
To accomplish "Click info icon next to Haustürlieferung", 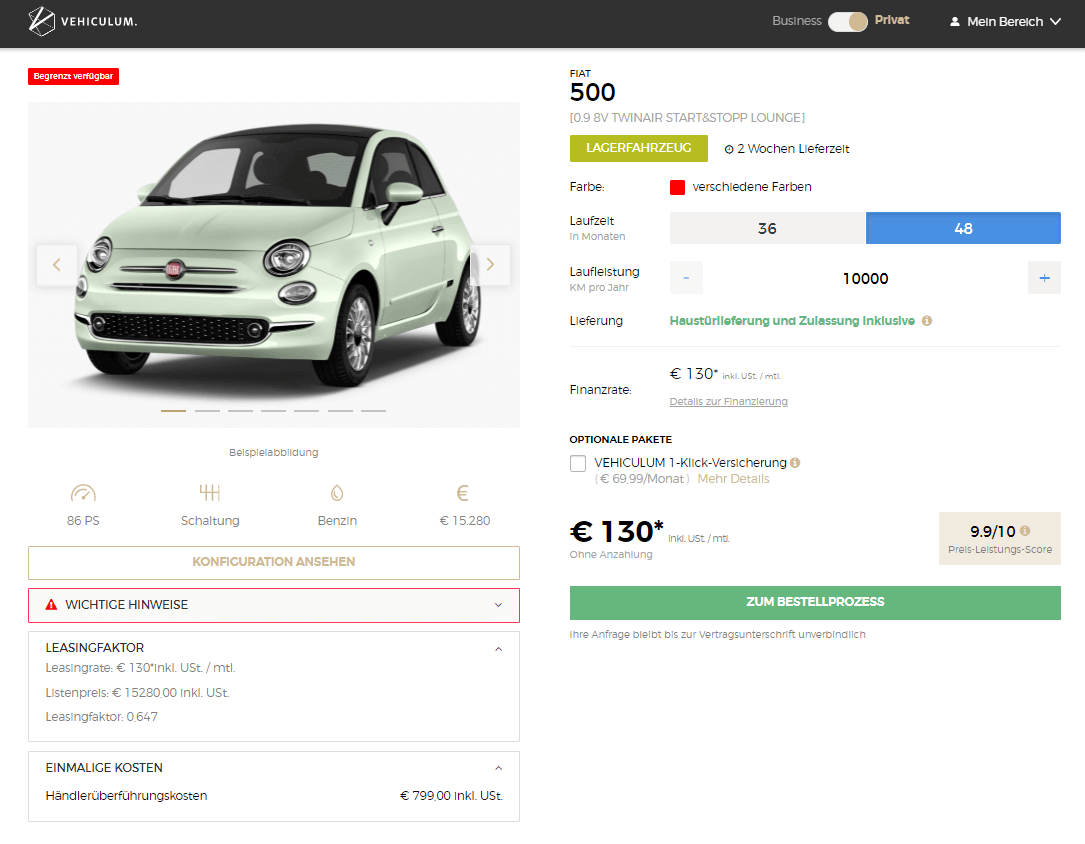I will click(x=927, y=321).
